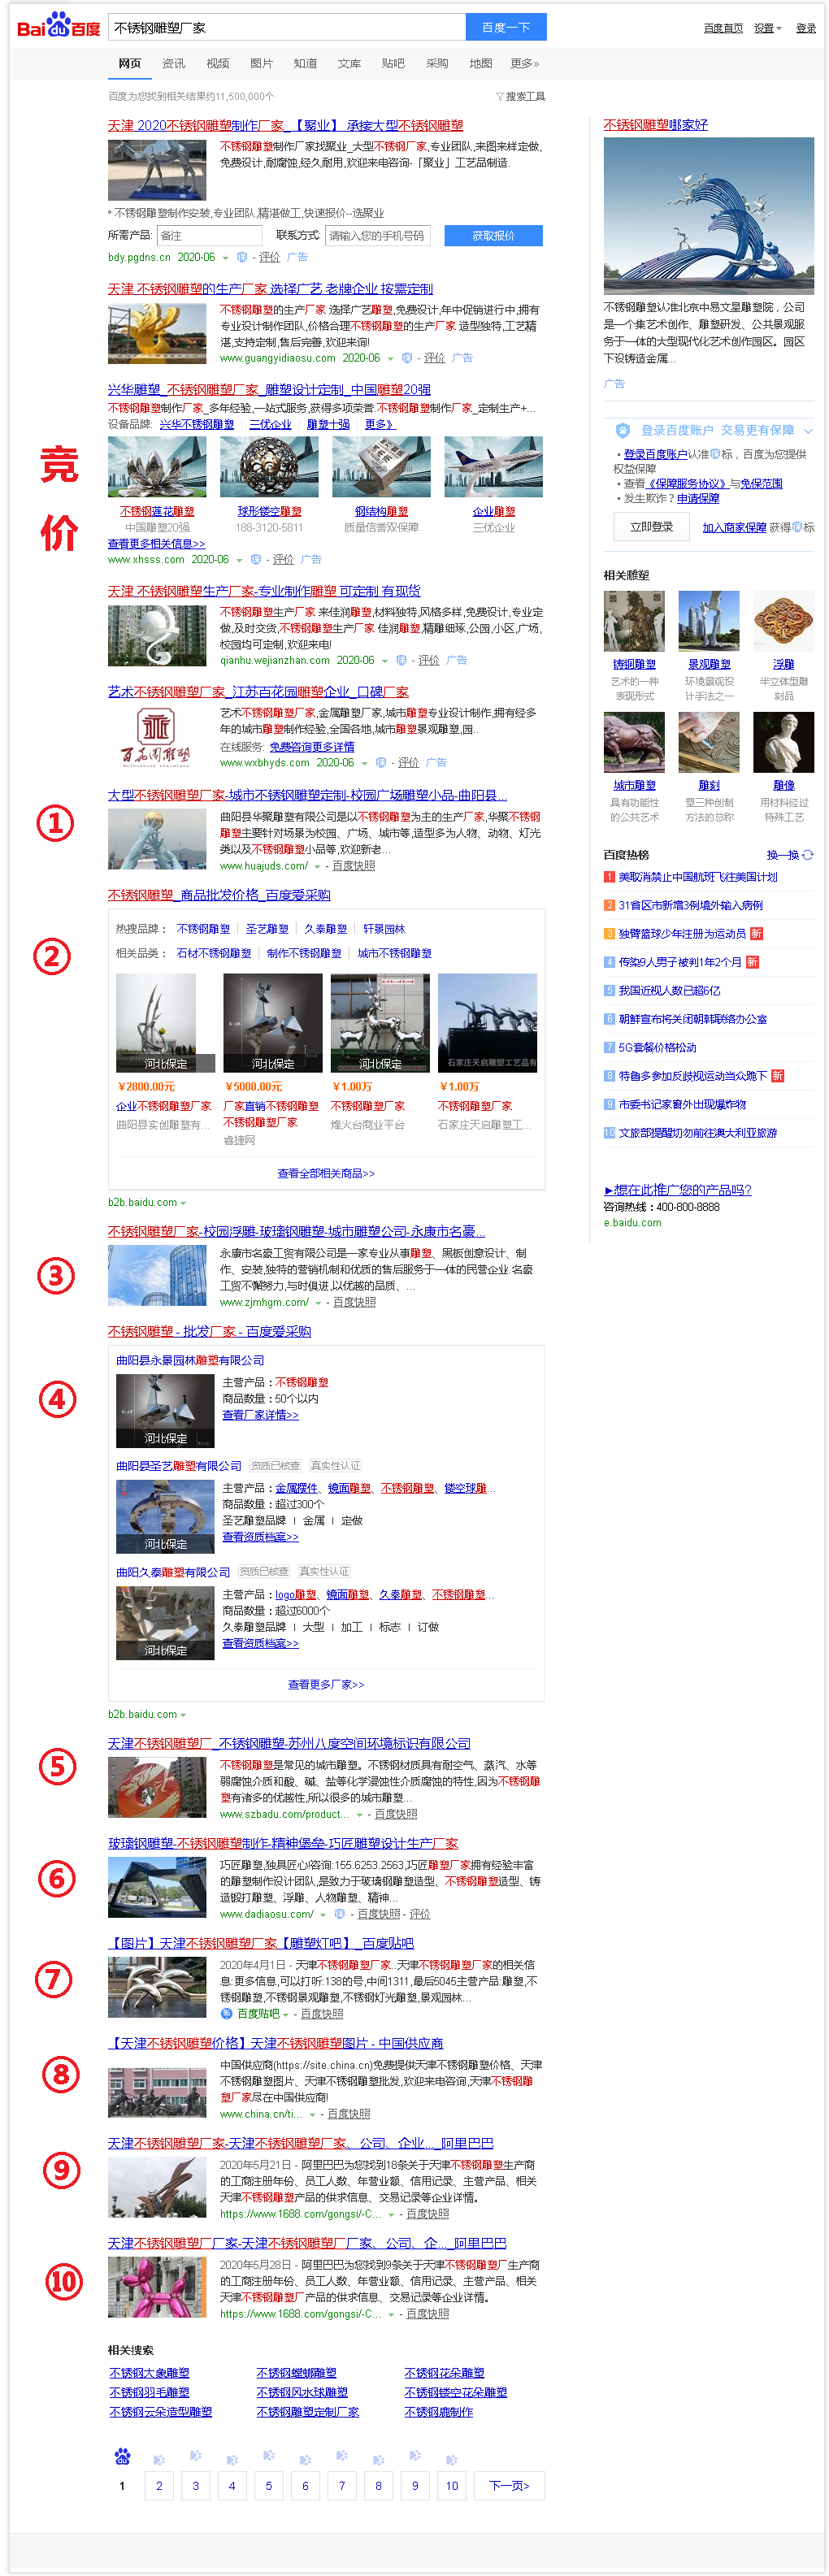Image resolution: width=829 pixels, height=2576 pixels.
Task: Click the search box containing 不锈钢雕塑厂家
Action: [287, 27]
